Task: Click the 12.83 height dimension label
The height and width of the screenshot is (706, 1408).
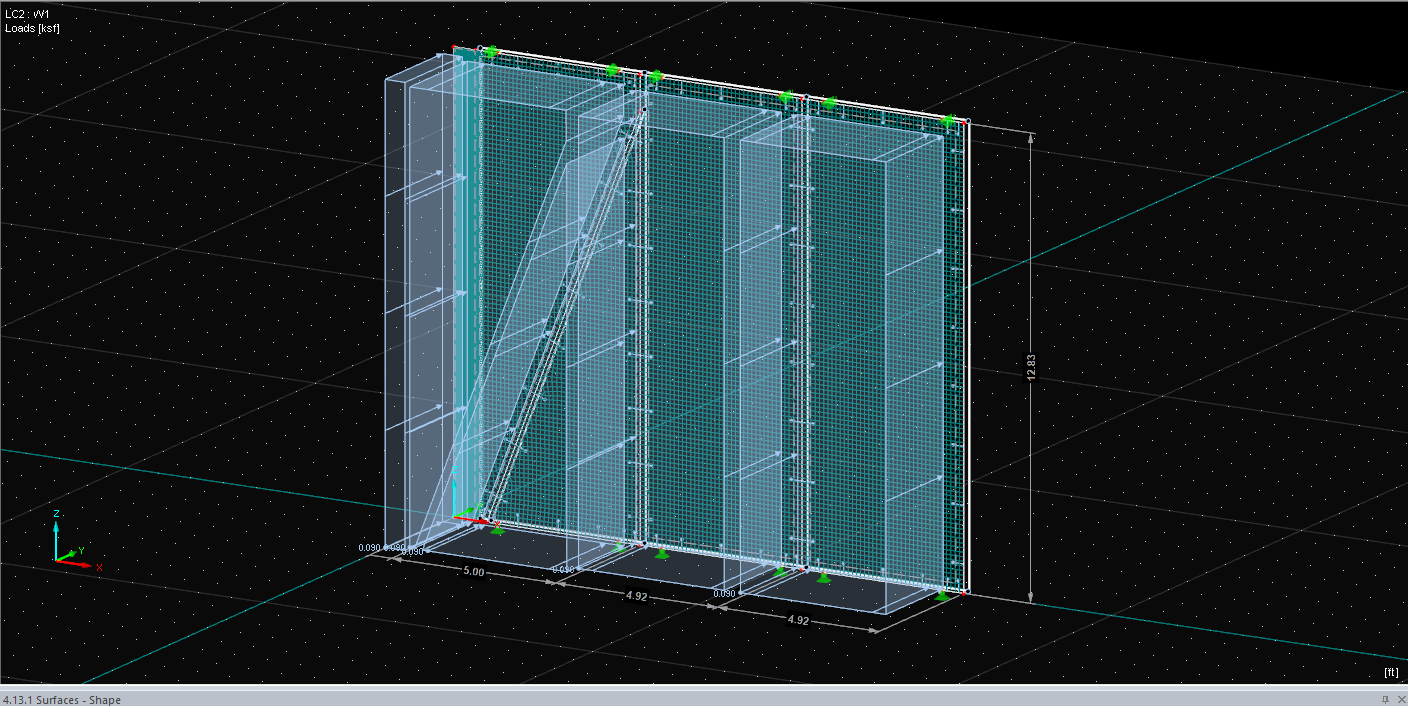Action: tap(1031, 367)
